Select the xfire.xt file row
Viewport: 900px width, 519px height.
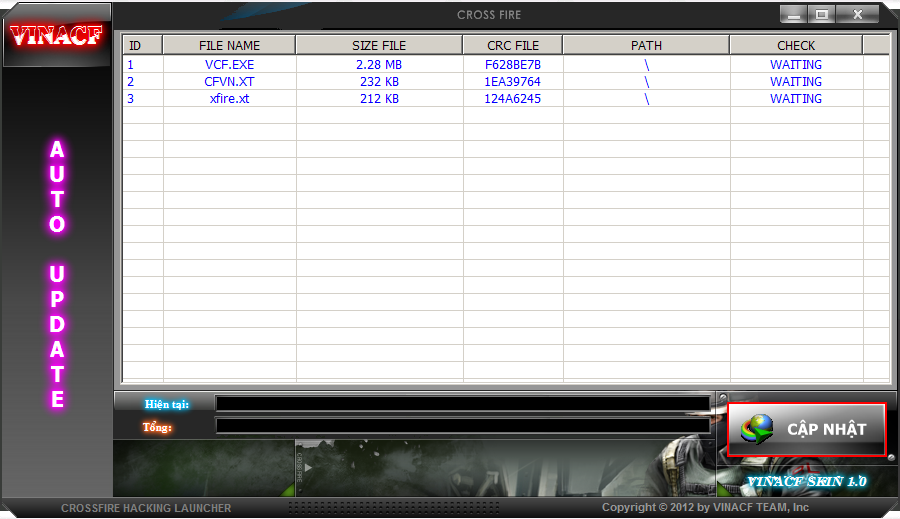coord(506,98)
